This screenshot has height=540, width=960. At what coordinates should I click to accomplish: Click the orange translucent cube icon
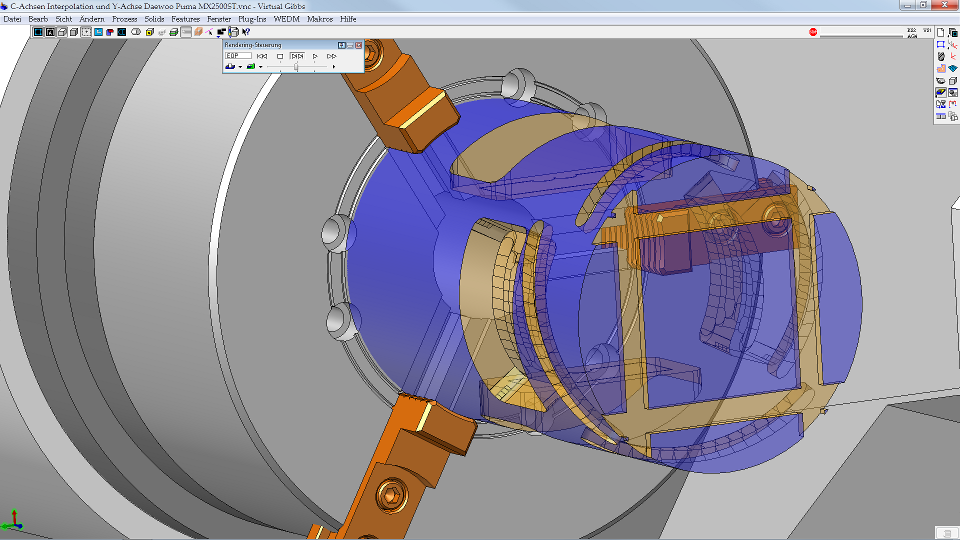tap(198, 32)
